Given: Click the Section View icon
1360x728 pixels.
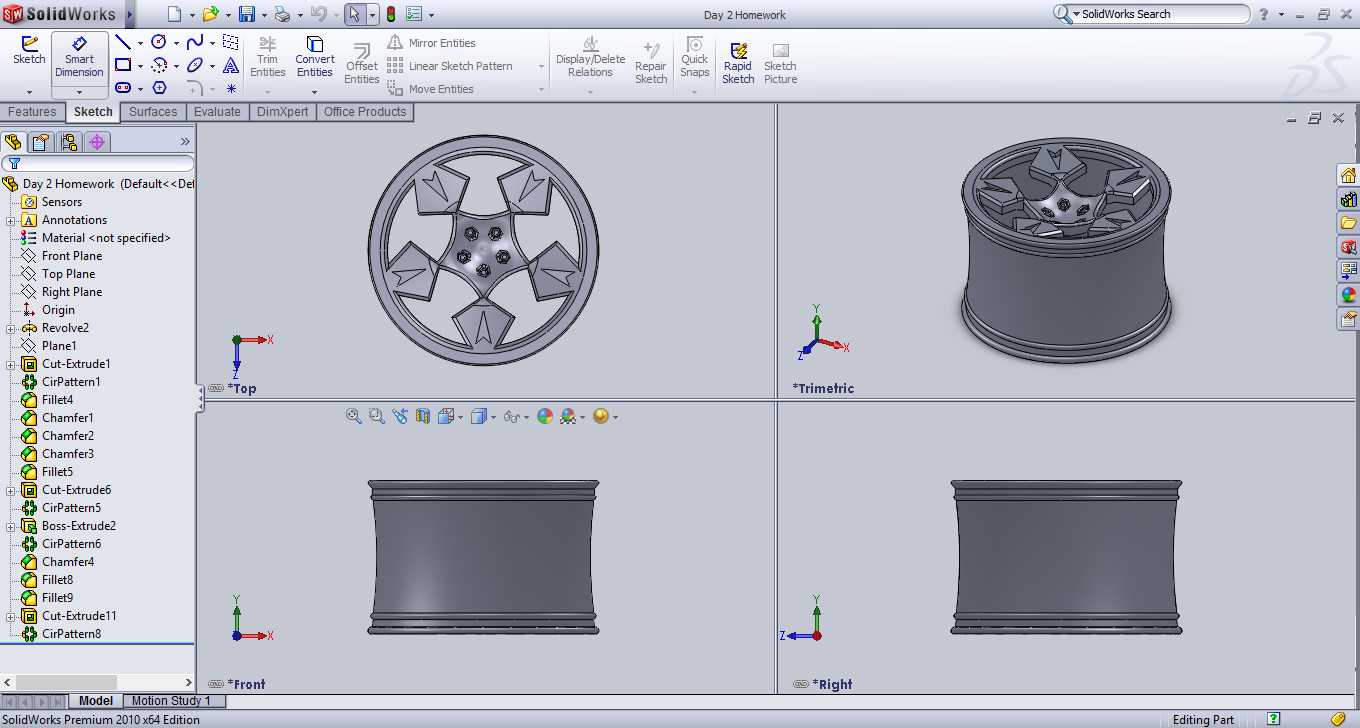Looking at the screenshot, I should pos(422,416).
